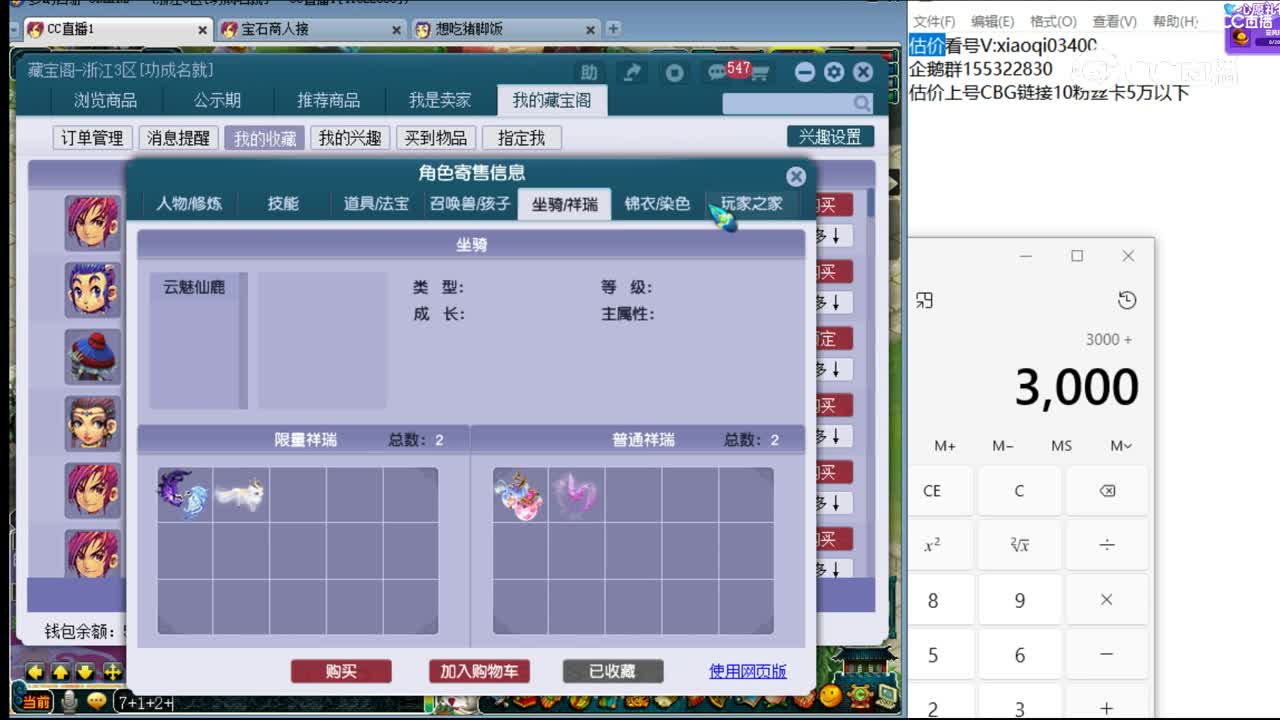The height and width of the screenshot is (720, 1280).
Task: Open the treasure pavilion gear settings
Action: coord(834,72)
